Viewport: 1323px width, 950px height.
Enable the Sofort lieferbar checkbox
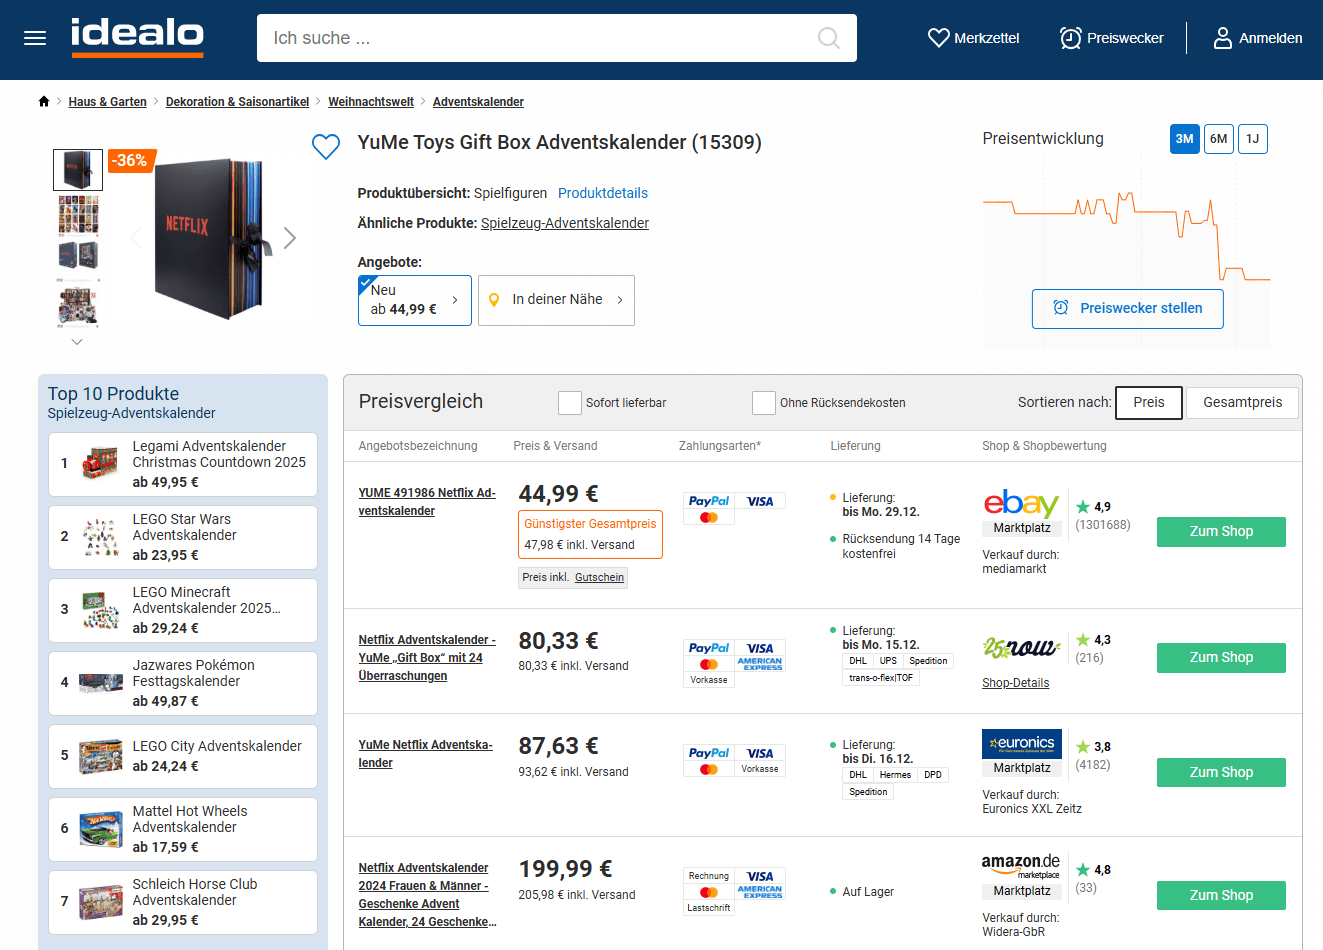[x=570, y=403]
